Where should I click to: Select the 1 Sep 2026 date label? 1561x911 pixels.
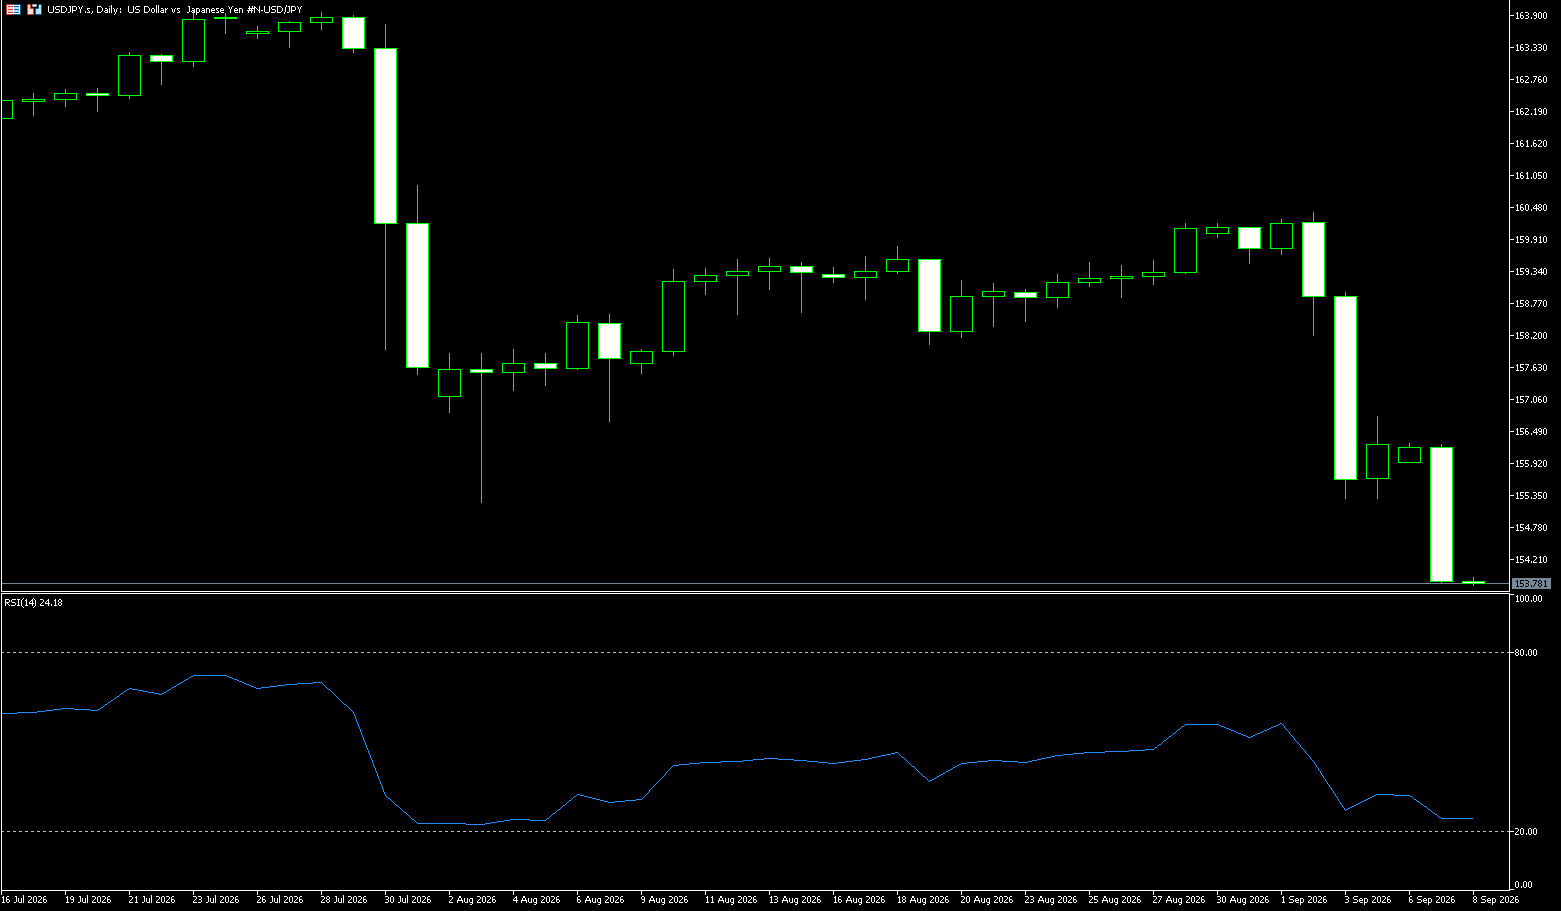tap(1304, 900)
